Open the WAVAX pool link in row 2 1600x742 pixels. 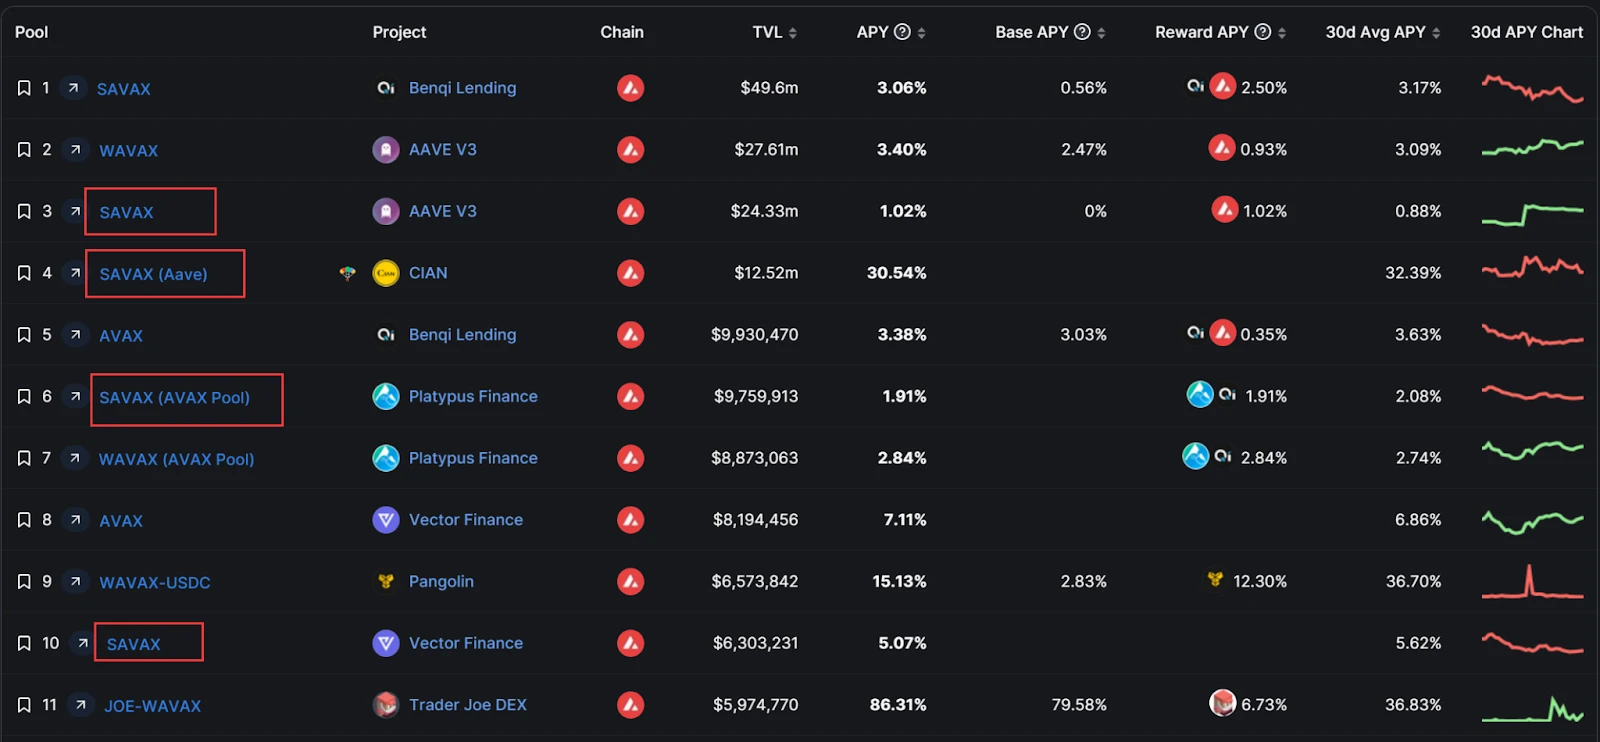(129, 151)
